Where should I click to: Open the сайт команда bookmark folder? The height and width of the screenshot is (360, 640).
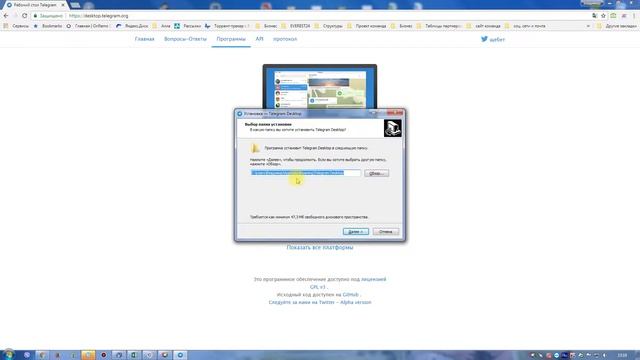pyautogui.click(x=484, y=26)
